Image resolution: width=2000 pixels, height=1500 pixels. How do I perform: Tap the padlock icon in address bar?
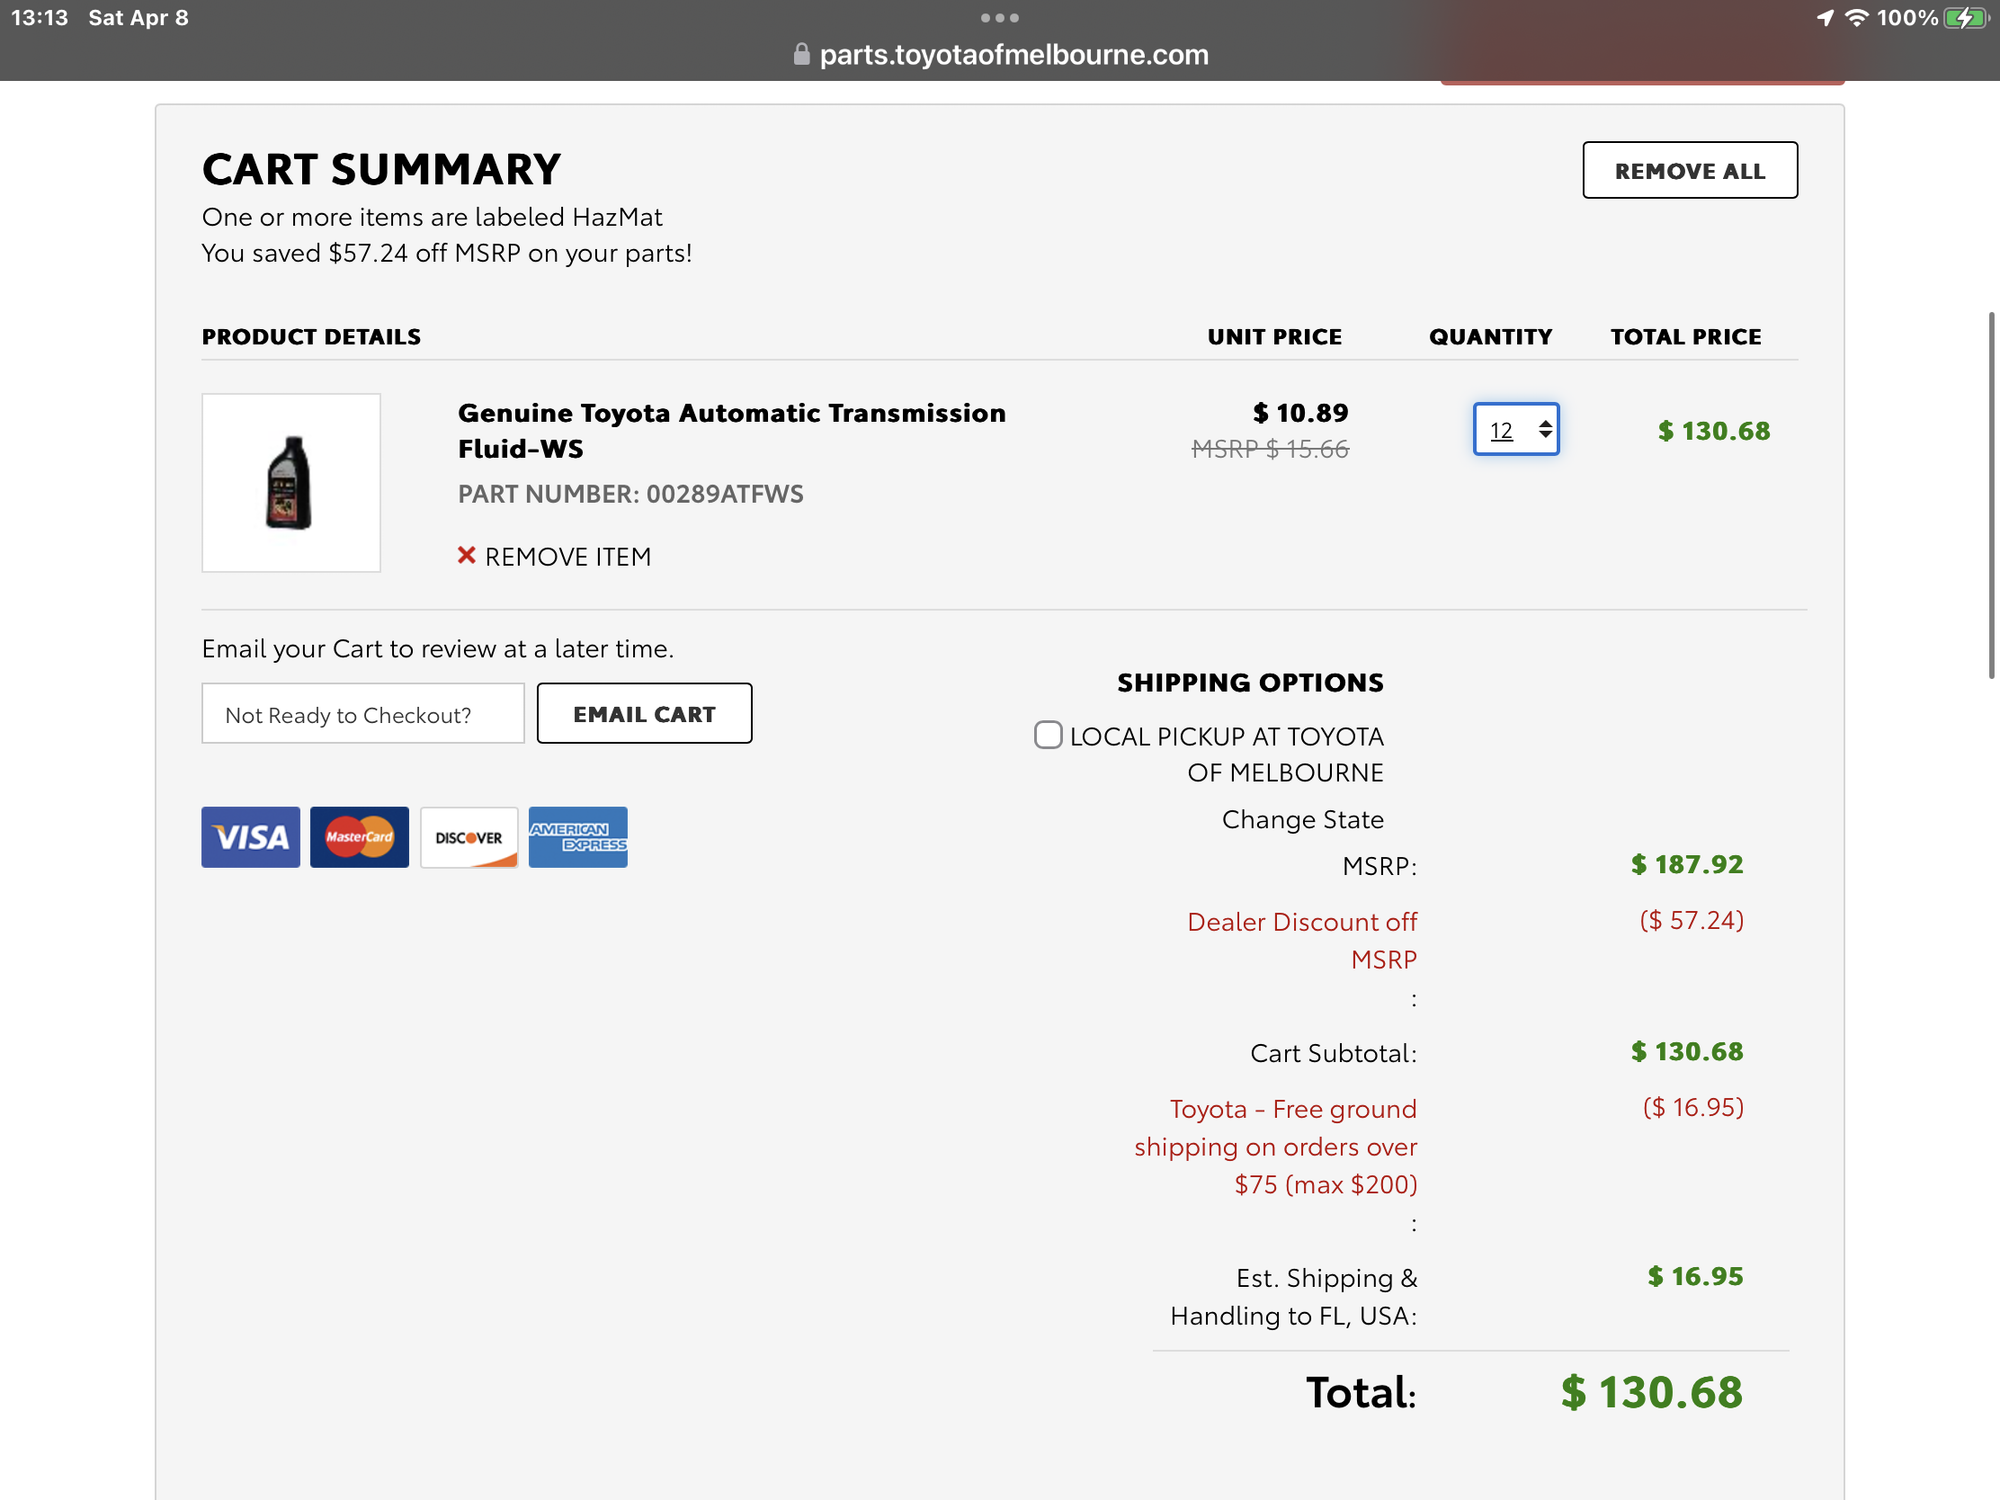(801, 54)
